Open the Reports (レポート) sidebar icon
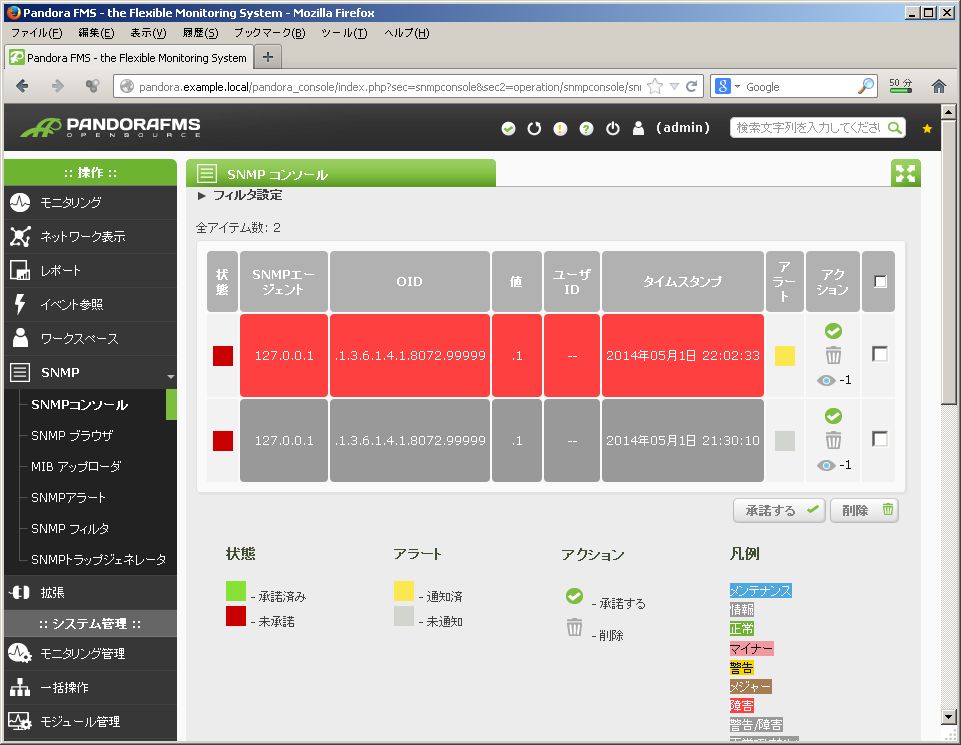The width and height of the screenshot is (961, 745). [20, 270]
